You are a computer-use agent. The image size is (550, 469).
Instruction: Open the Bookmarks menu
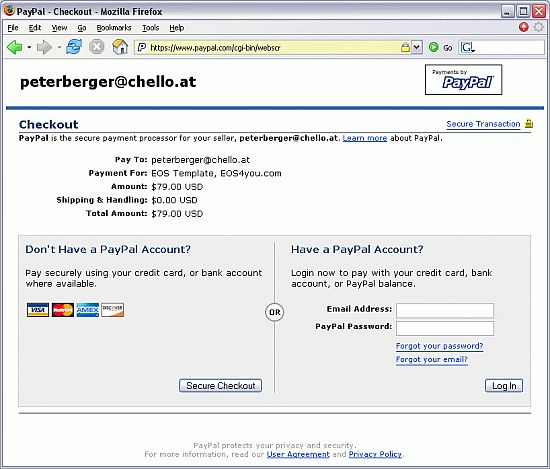point(114,28)
